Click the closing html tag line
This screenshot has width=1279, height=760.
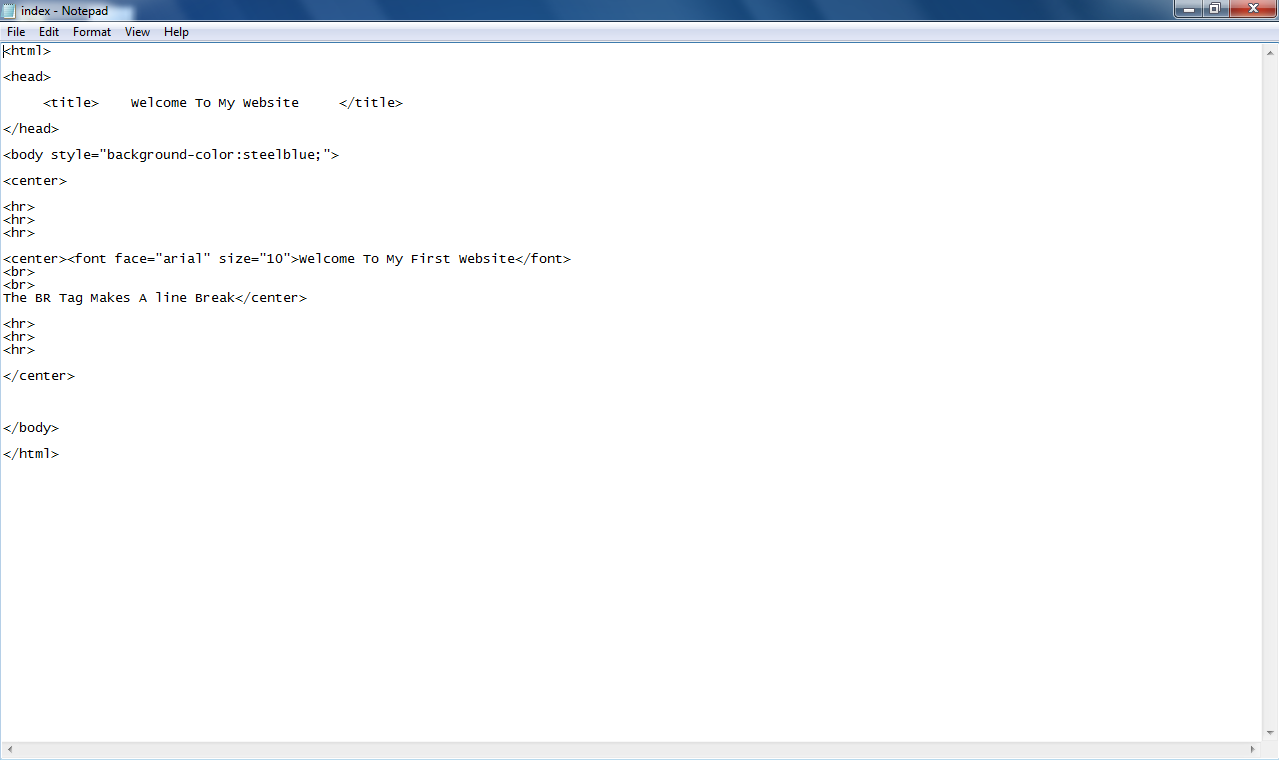(x=31, y=453)
